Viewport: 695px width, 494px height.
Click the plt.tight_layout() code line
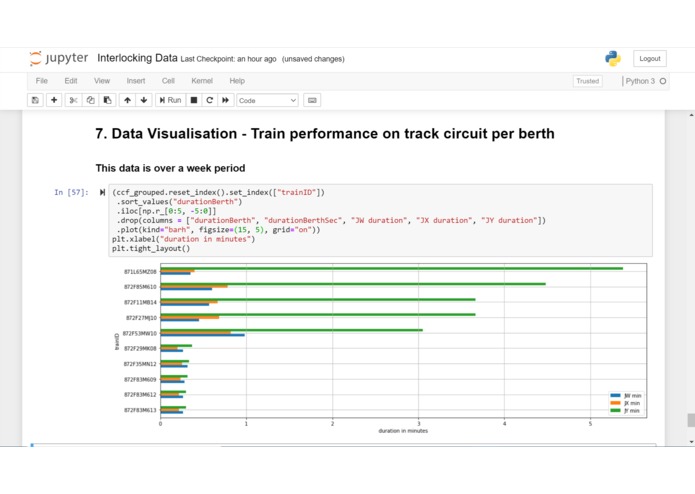pos(151,248)
